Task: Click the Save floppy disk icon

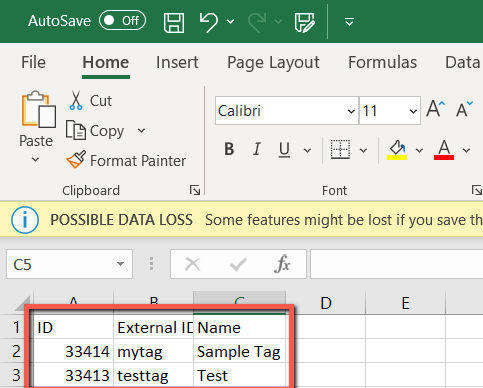Action: coord(174,22)
